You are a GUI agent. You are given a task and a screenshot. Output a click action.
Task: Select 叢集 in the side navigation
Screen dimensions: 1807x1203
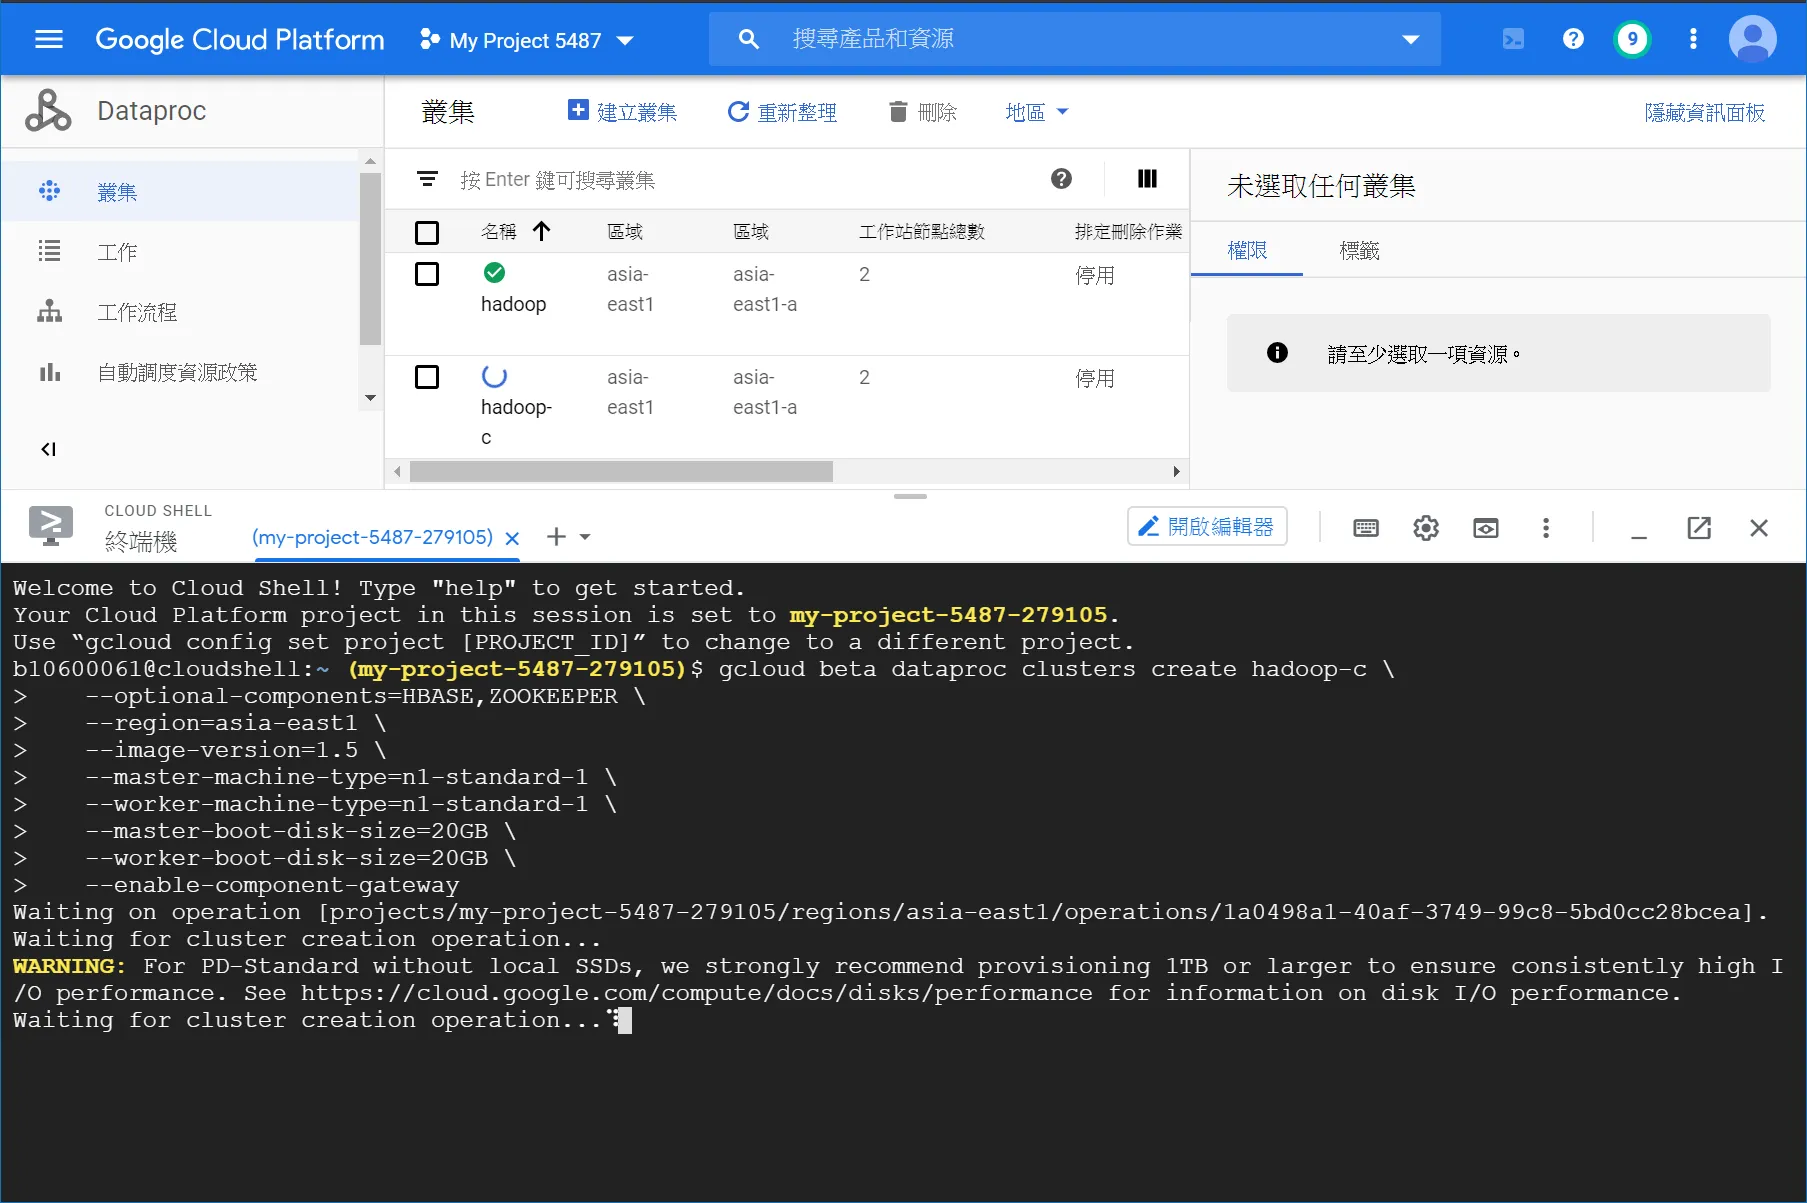click(x=180, y=192)
